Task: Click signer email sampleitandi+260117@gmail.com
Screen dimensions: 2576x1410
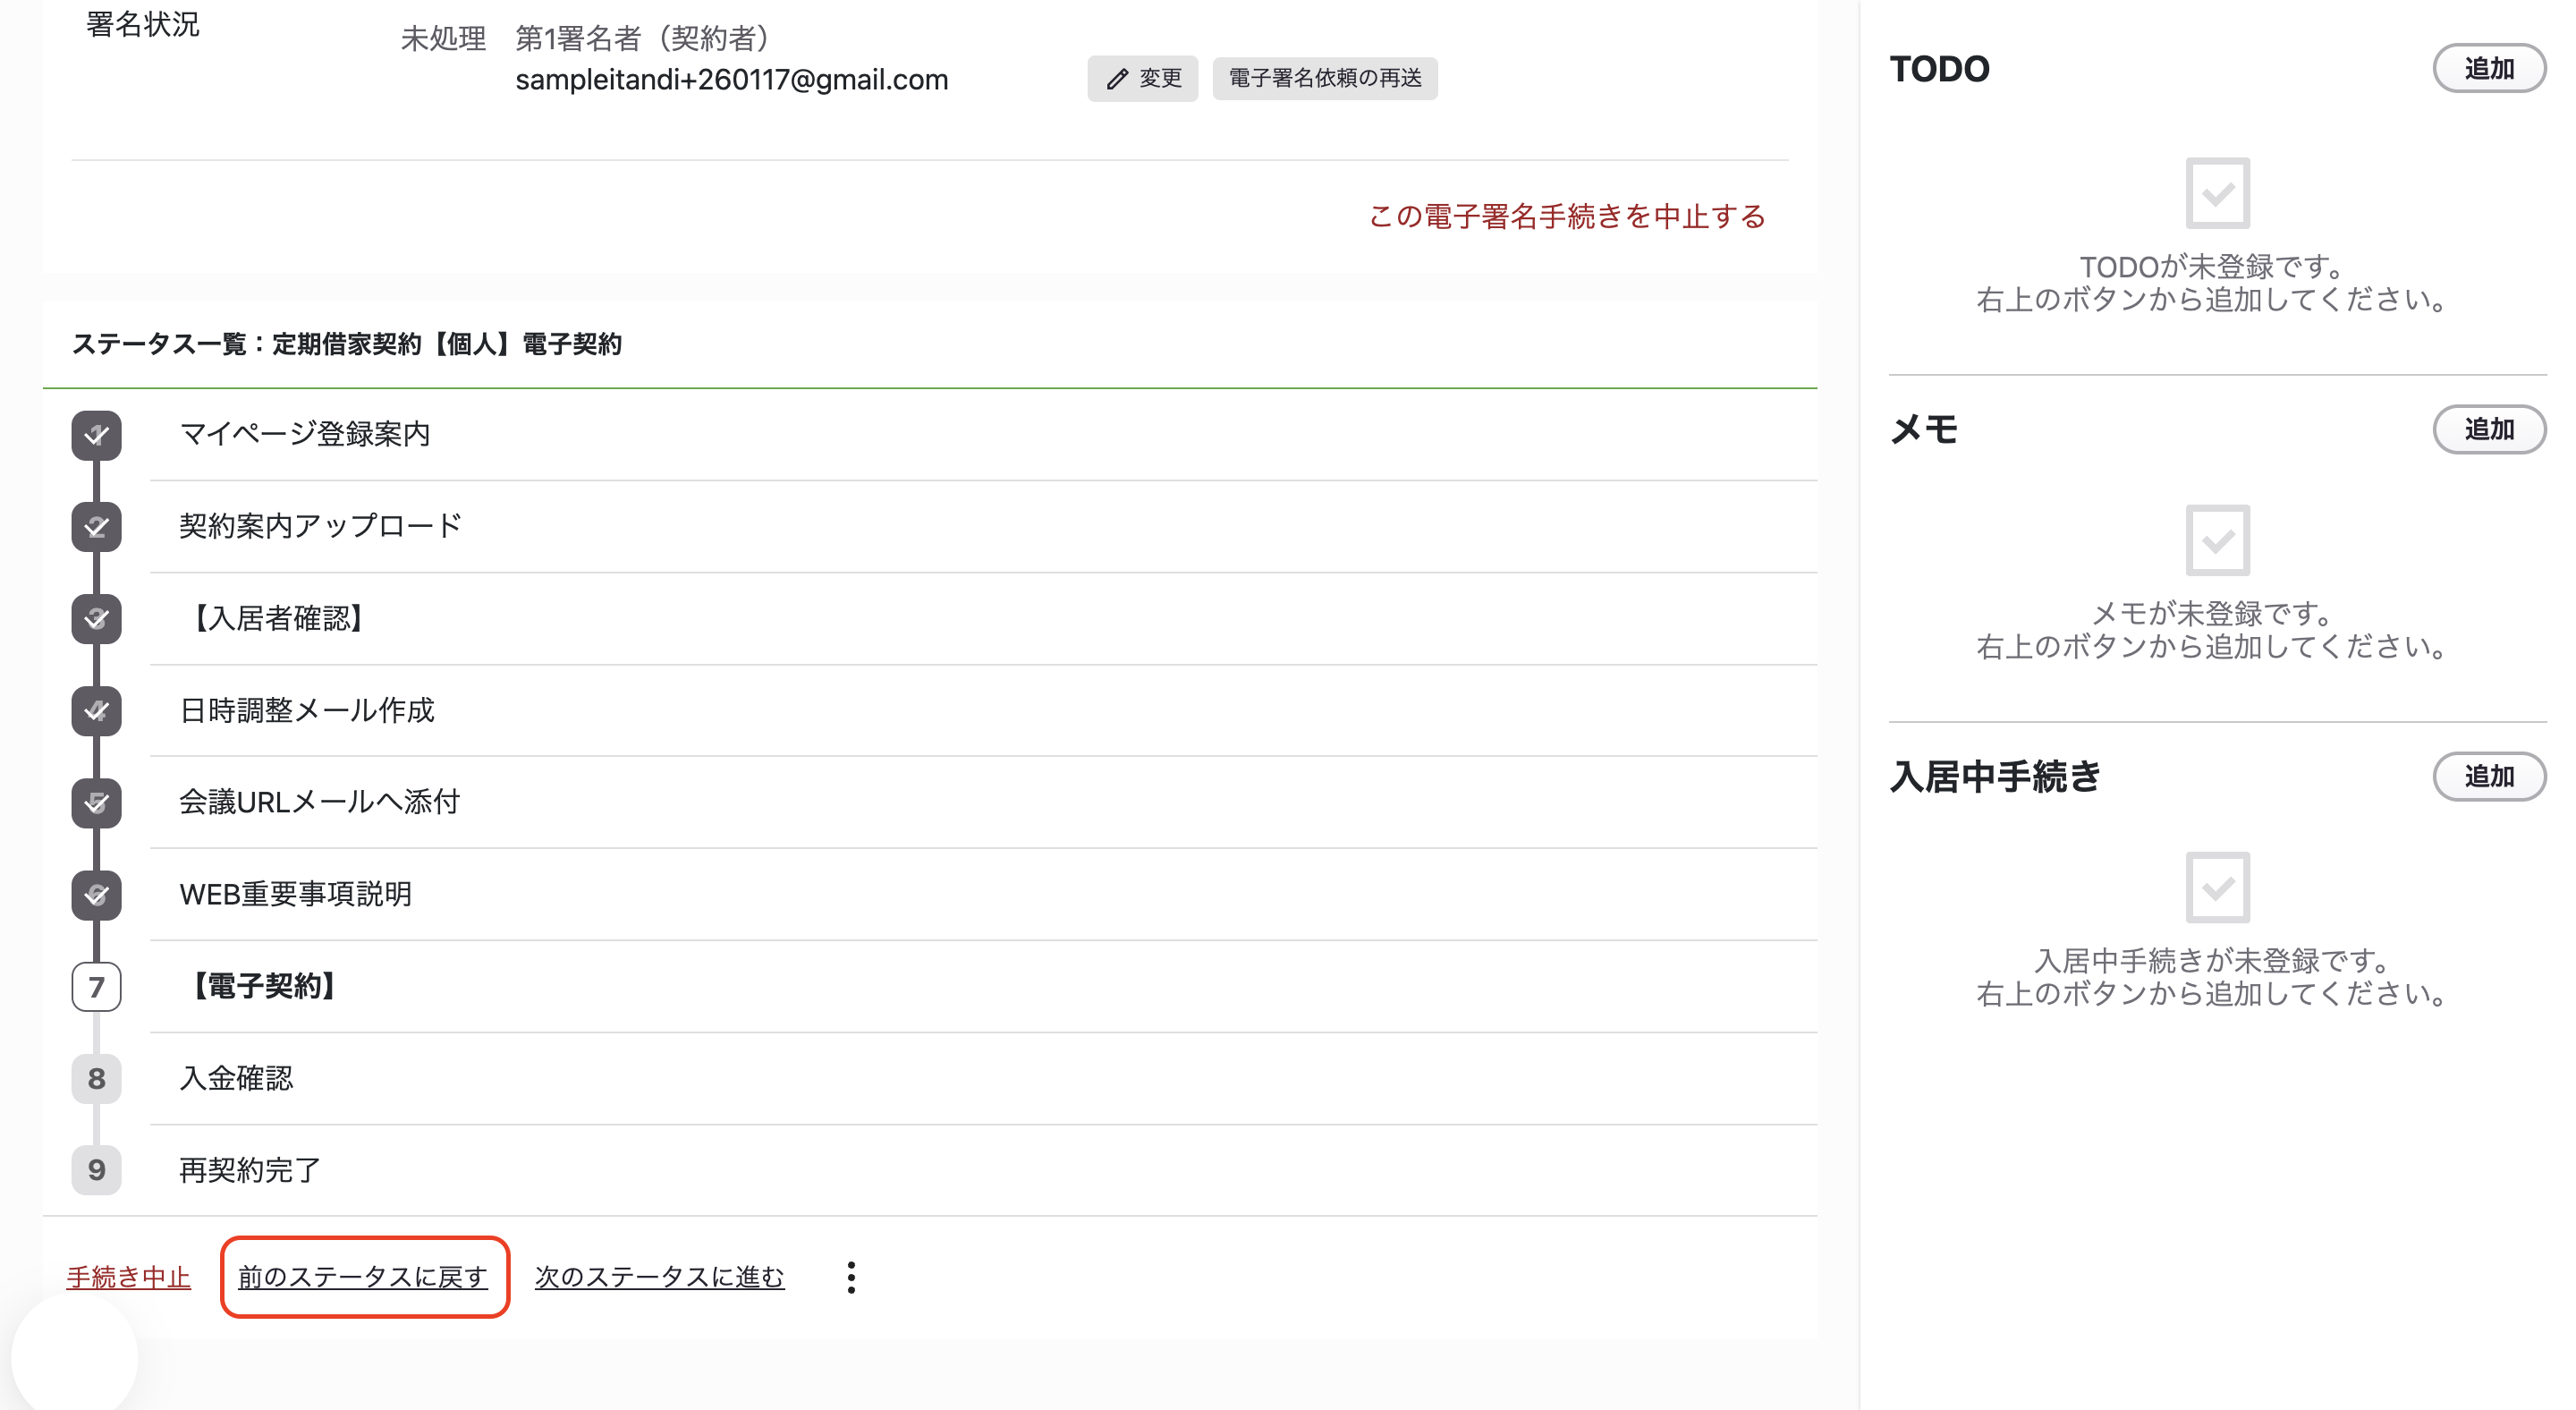Action: coord(732,80)
